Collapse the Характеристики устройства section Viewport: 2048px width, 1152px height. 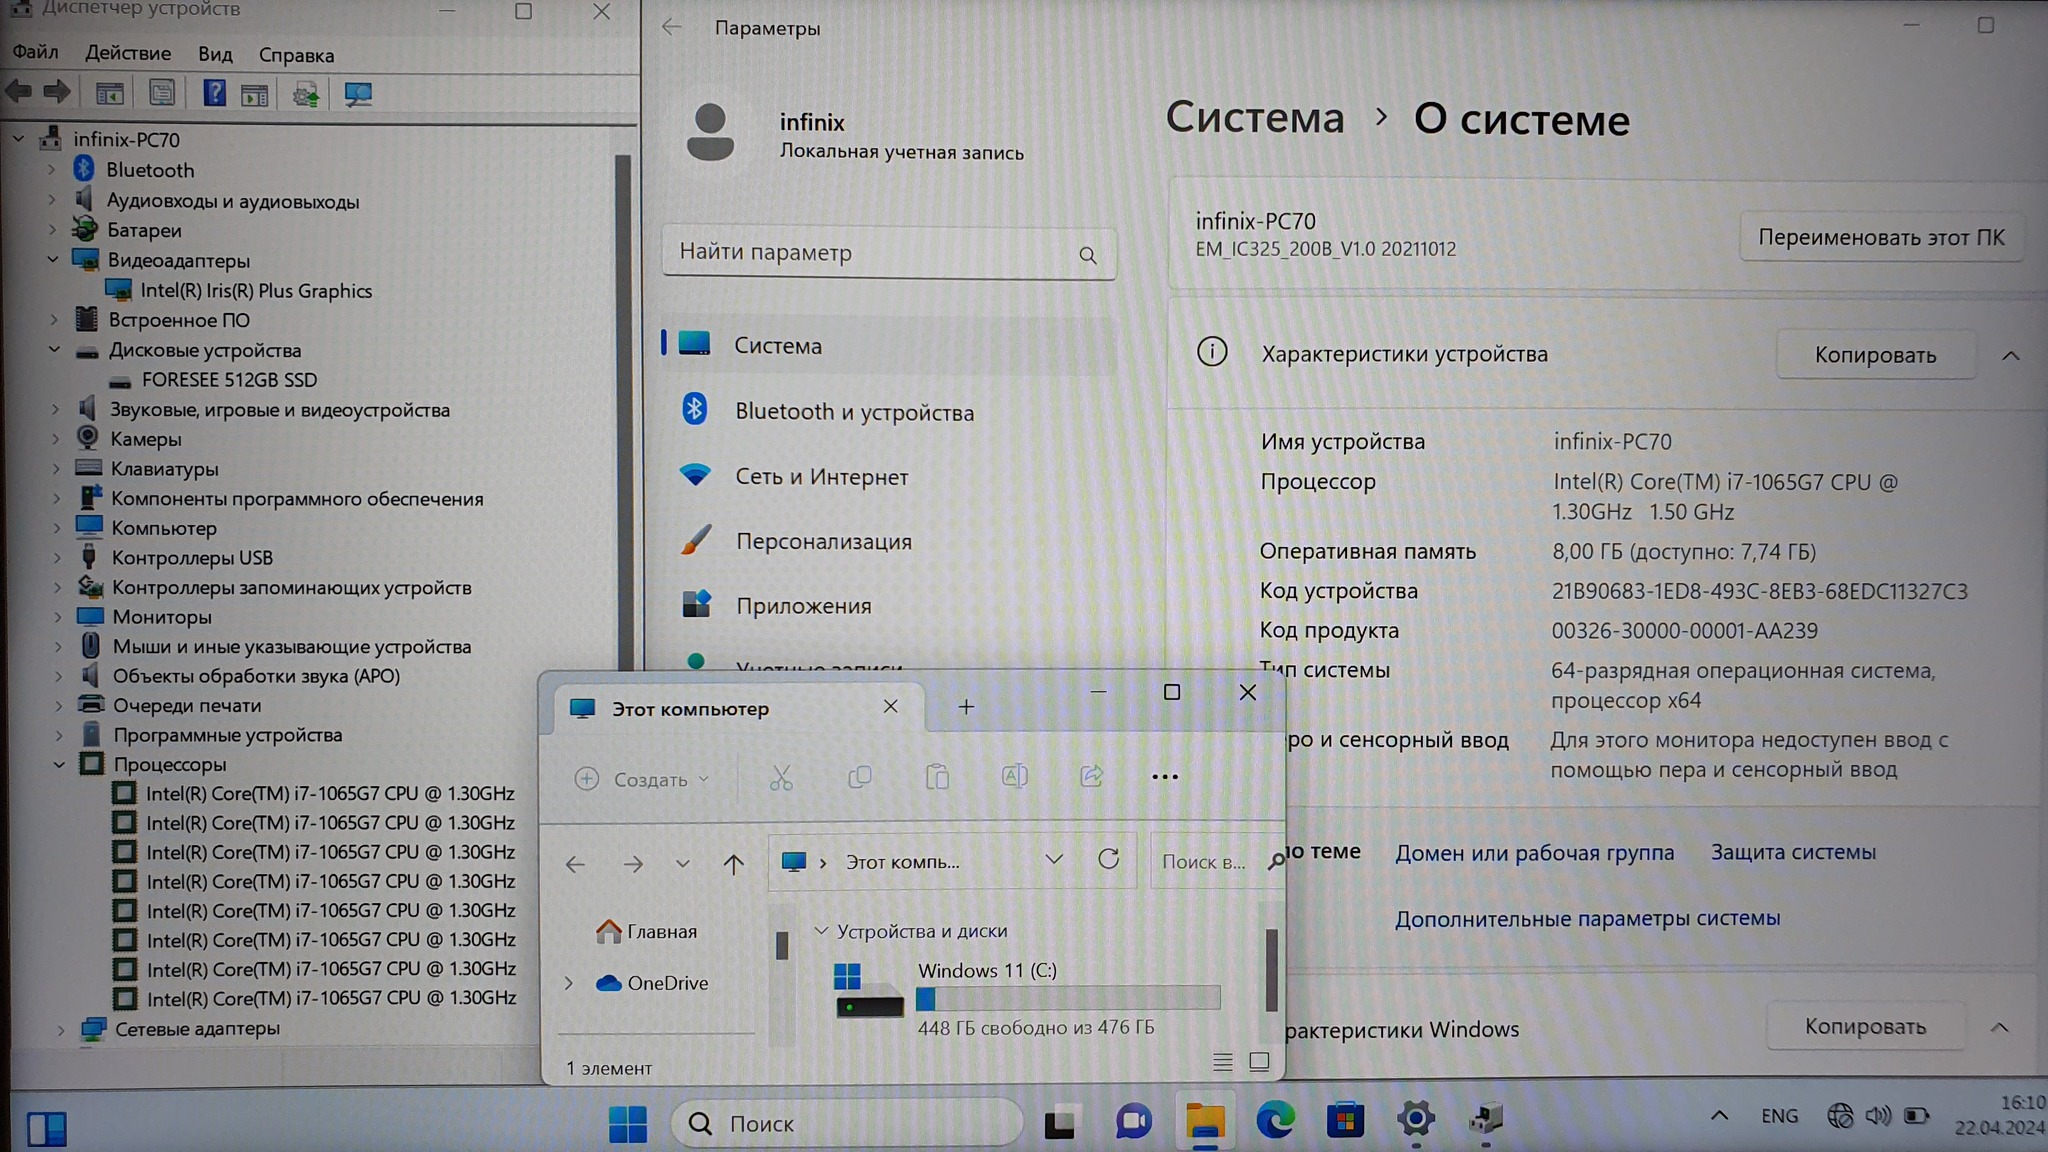point(2010,356)
